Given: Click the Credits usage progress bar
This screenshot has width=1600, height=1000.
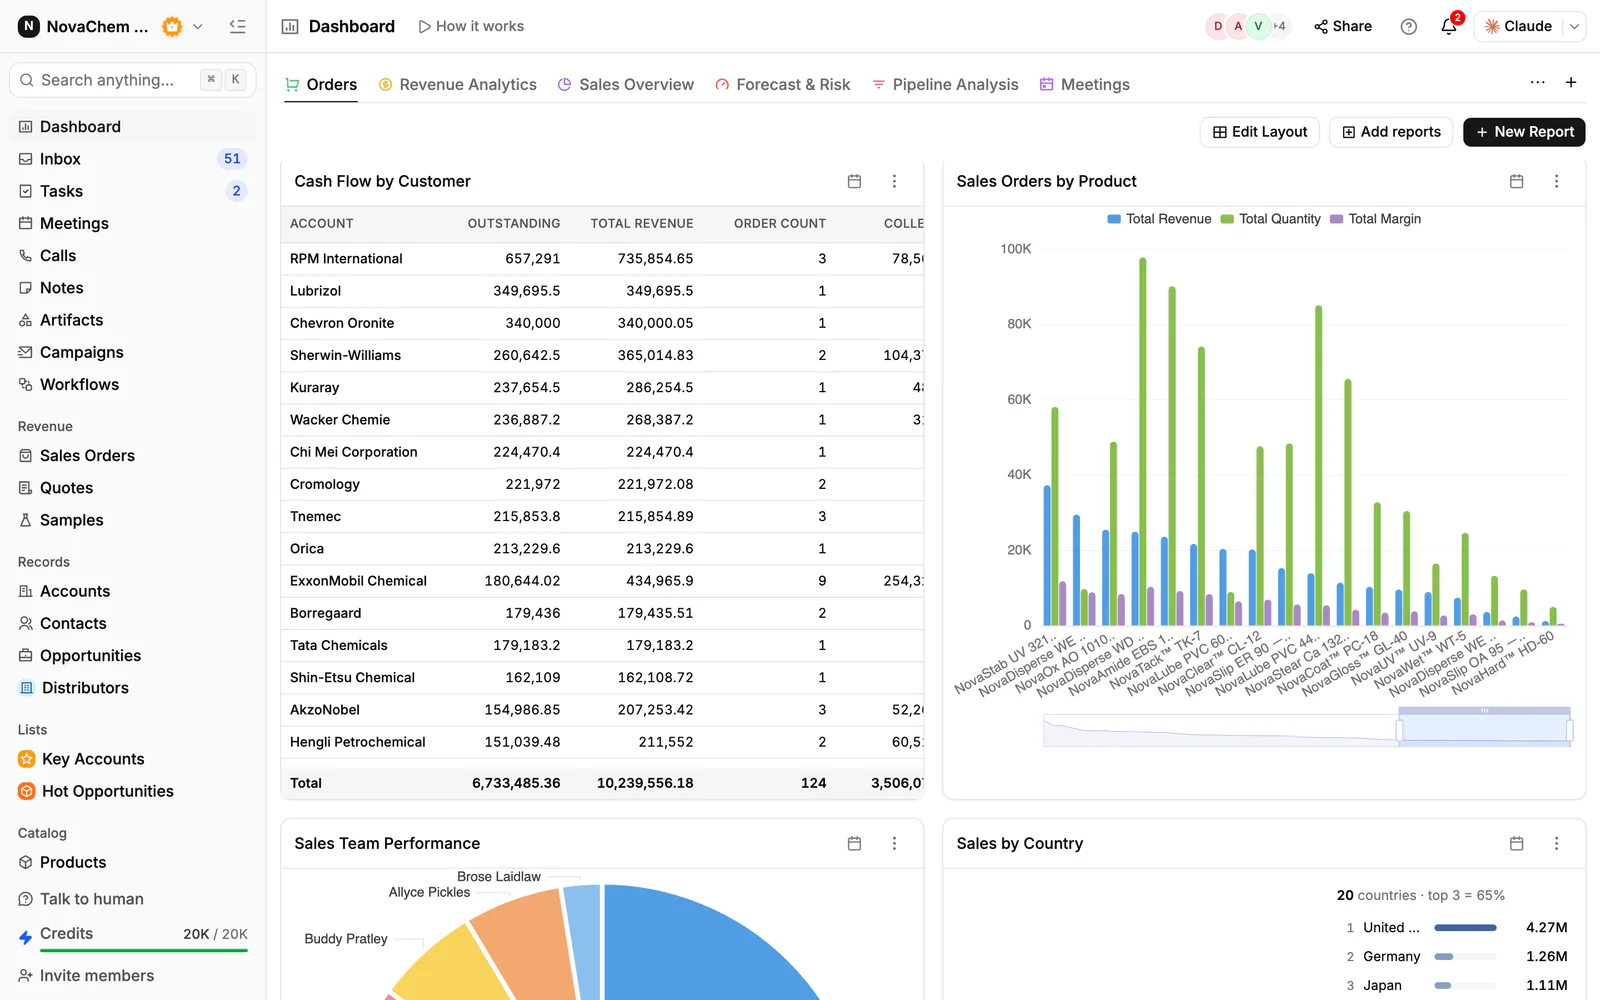Looking at the screenshot, I should tap(144, 950).
